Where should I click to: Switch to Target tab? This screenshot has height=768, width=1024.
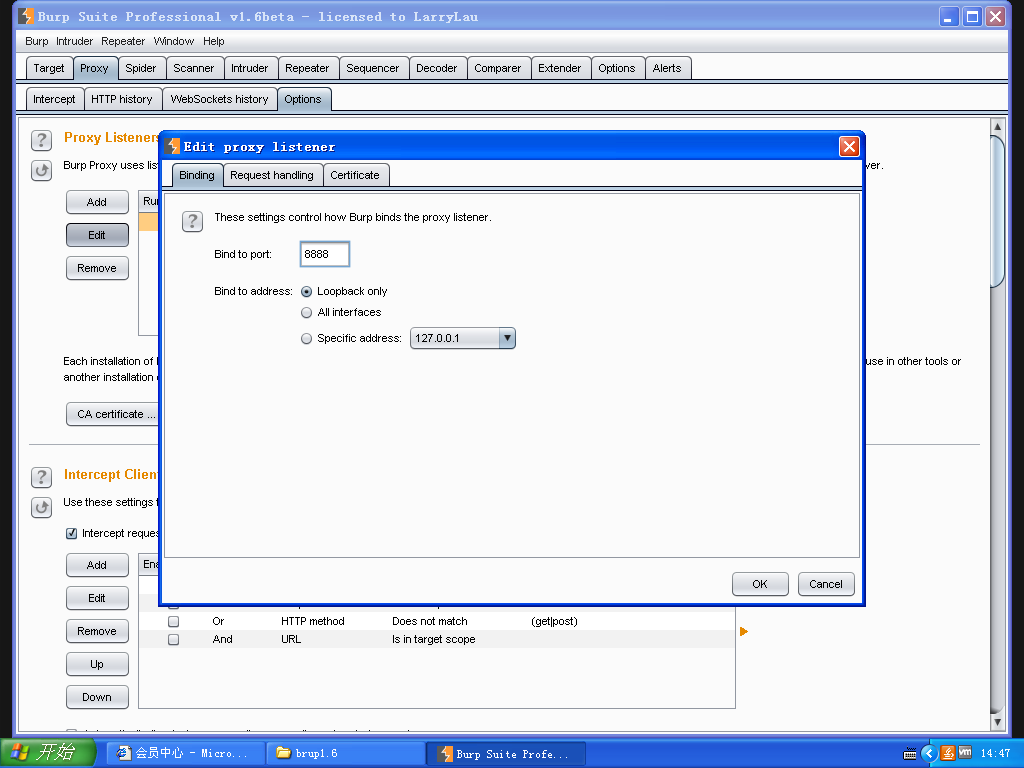click(49, 68)
